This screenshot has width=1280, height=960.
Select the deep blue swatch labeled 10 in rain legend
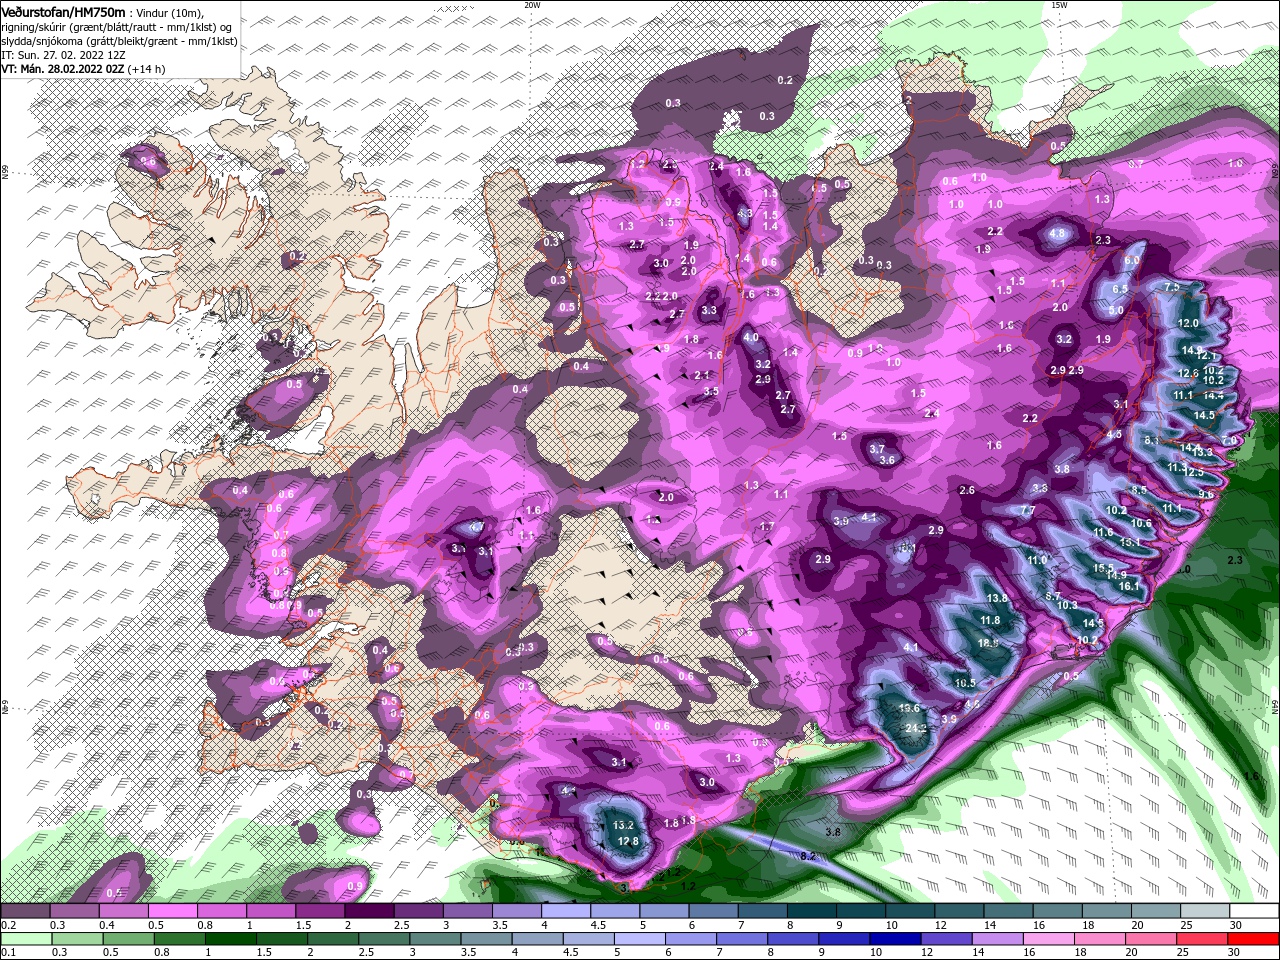point(894,938)
